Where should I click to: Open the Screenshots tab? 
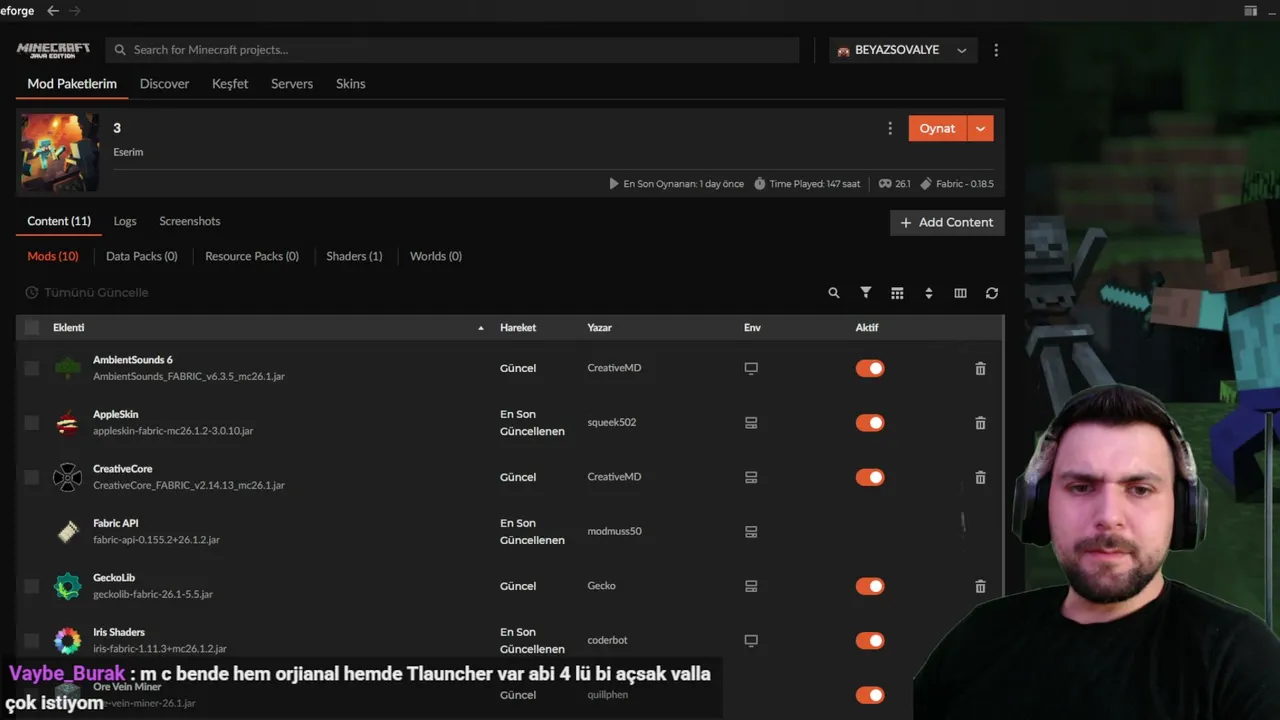[x=190, y=221]
